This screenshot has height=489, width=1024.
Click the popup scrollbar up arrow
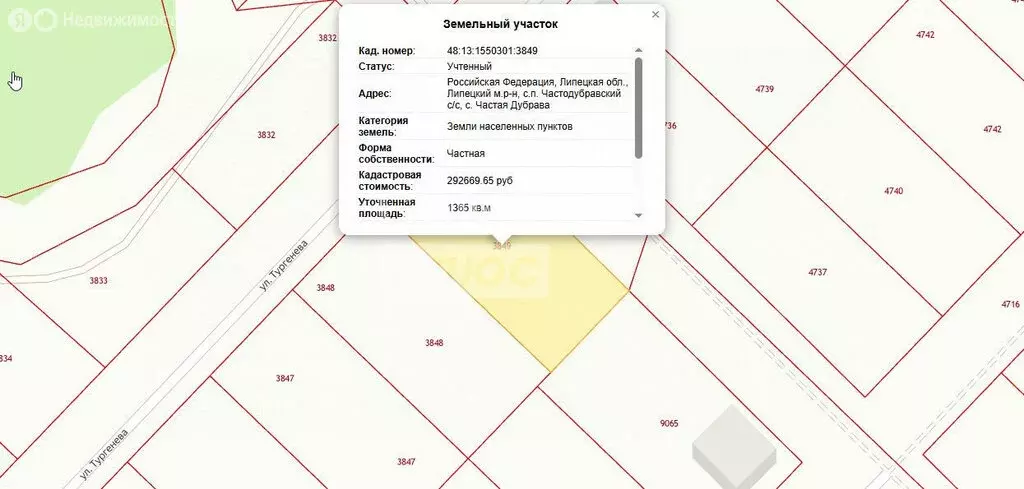[x=639, y=50]
